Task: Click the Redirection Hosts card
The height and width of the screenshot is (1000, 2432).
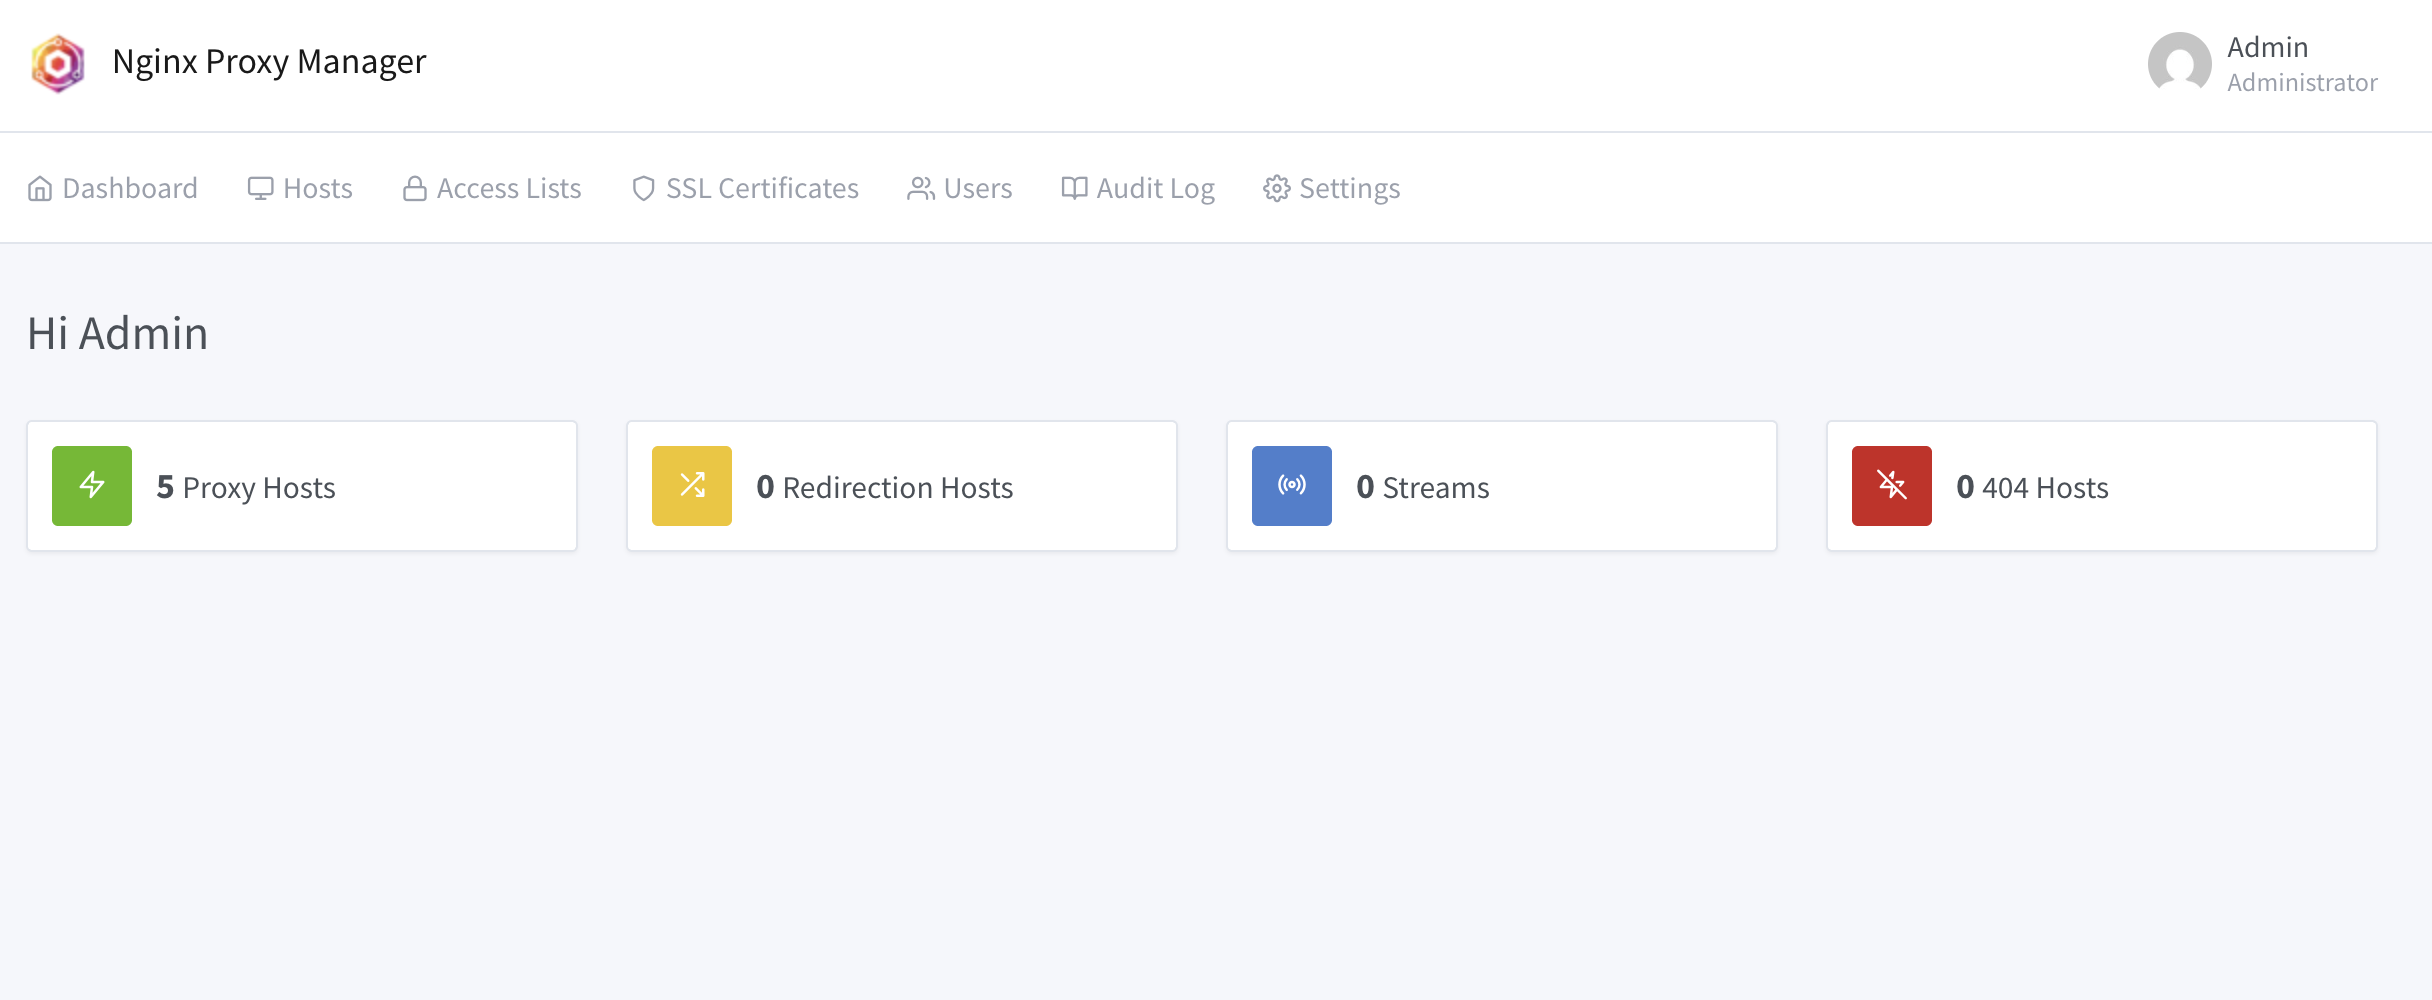Action: (x=901, y=486)
